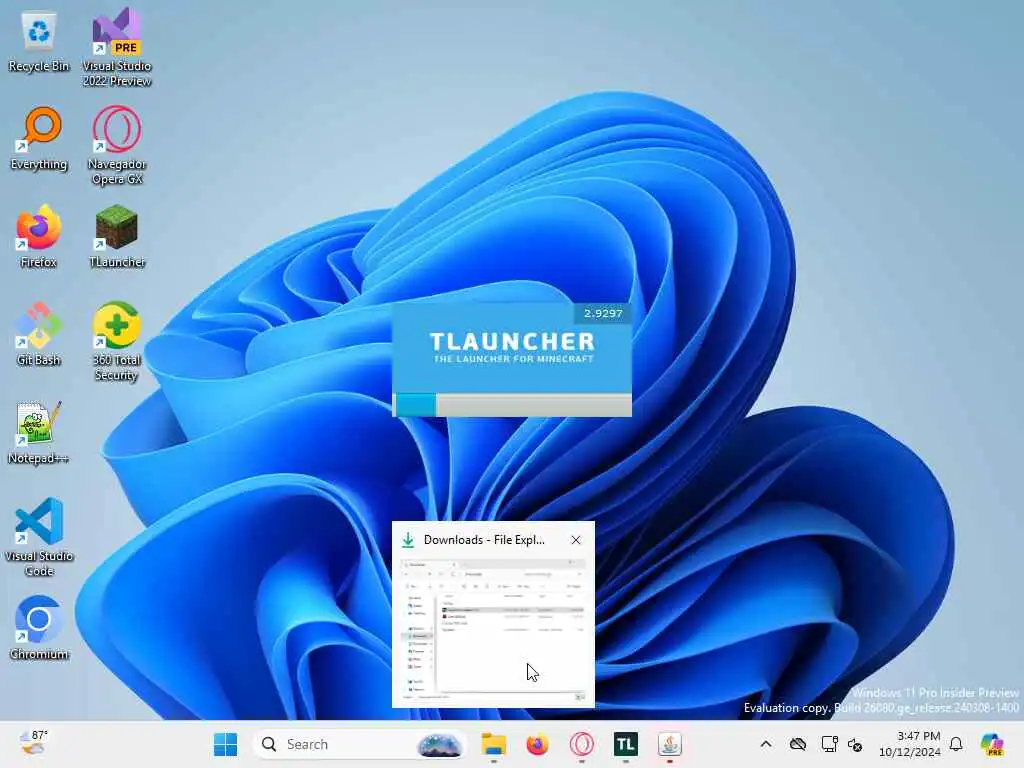Select the Navegador Opera GX shortcut
This screenshot has width=1024, height=768.
click(x=117, y=145)
